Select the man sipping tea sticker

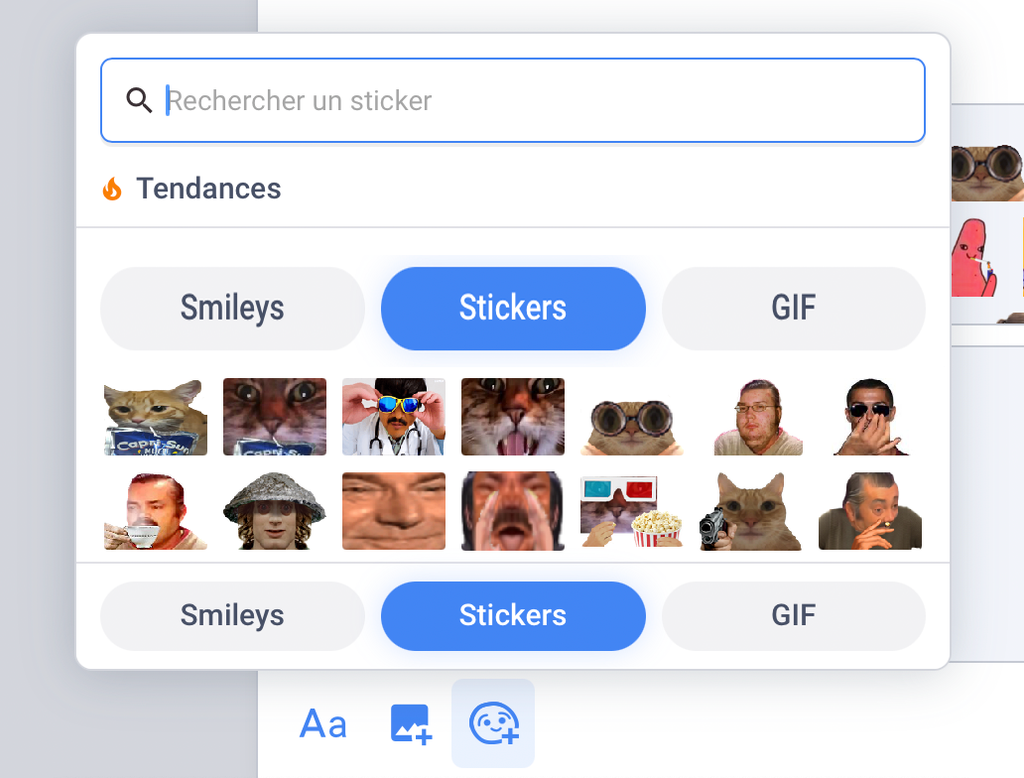156,511
